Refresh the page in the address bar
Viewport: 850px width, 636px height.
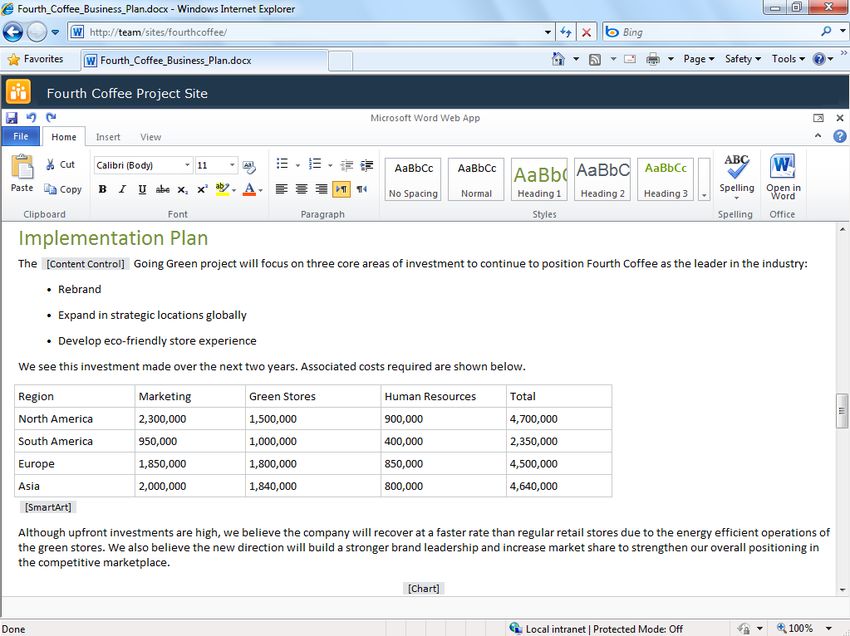[565, 32]
